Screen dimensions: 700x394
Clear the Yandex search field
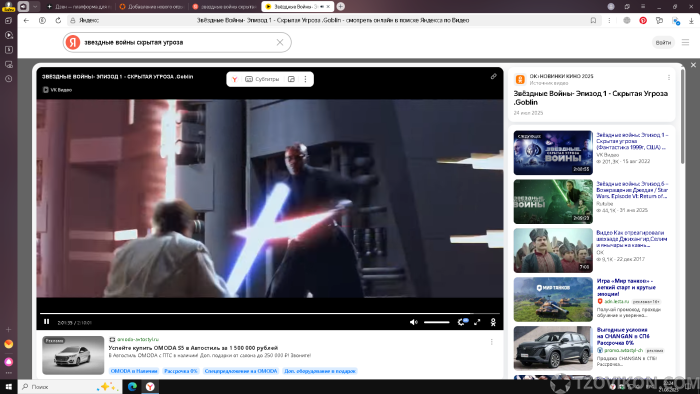click(280, 42)
